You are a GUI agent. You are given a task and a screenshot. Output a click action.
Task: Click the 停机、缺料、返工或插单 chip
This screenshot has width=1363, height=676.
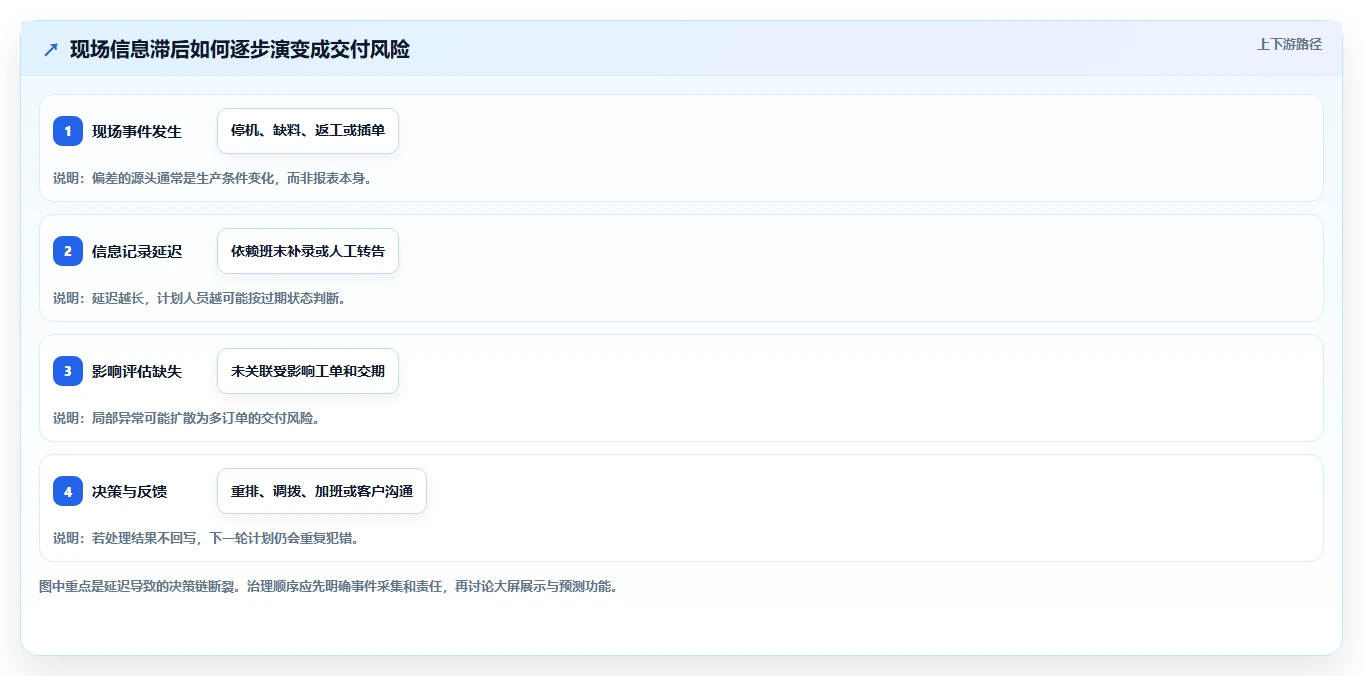pos(308,131)
